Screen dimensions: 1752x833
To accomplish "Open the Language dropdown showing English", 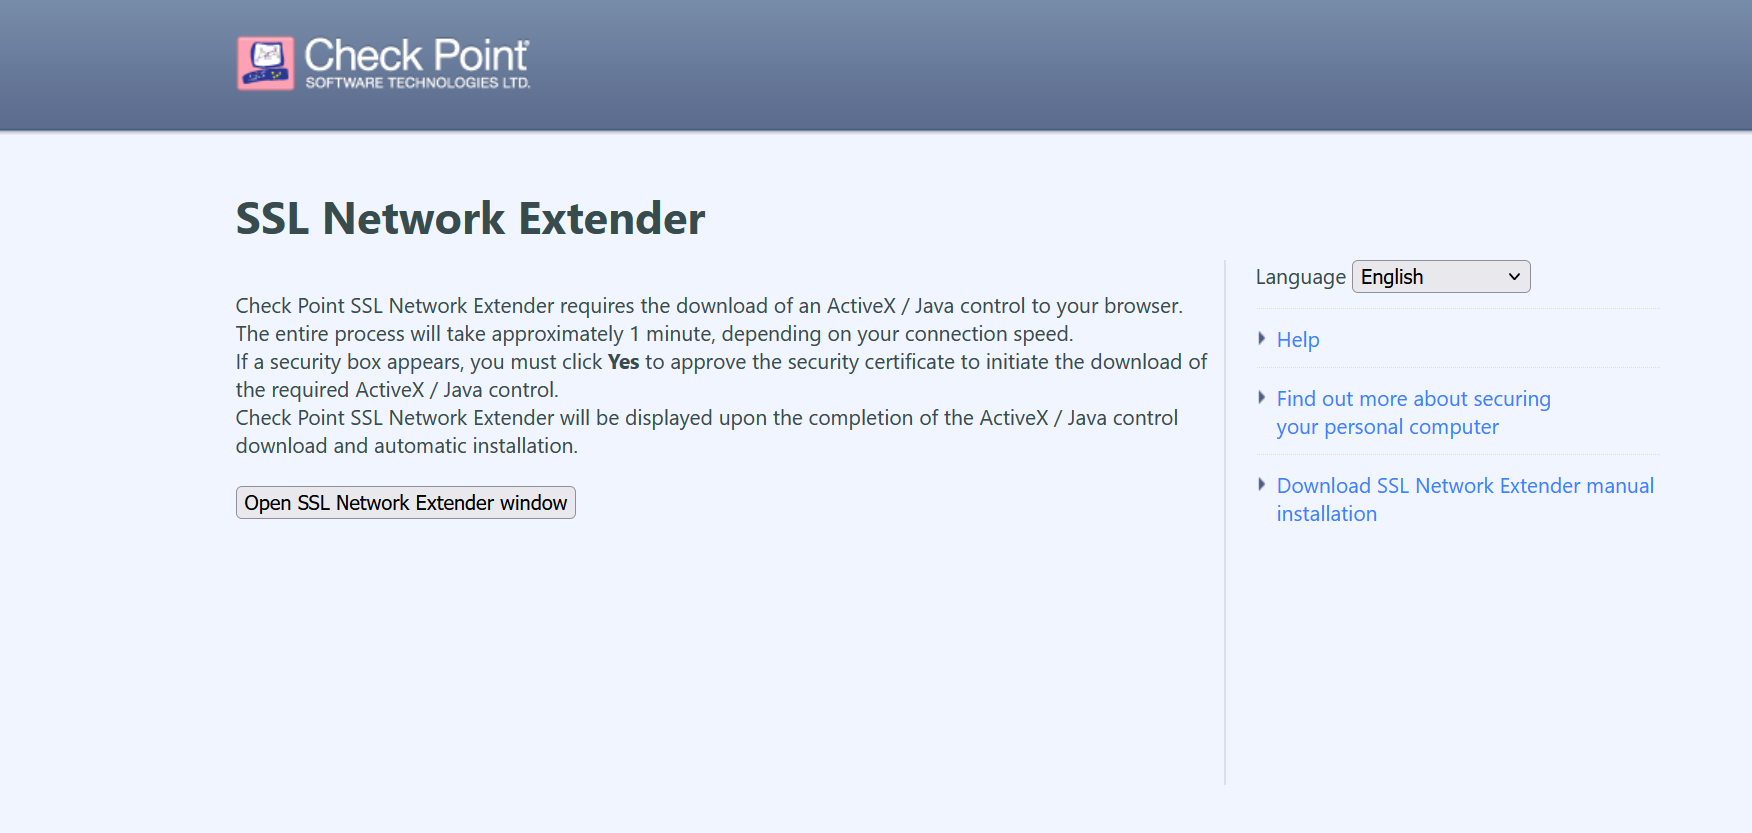I will coord(1441,277).
